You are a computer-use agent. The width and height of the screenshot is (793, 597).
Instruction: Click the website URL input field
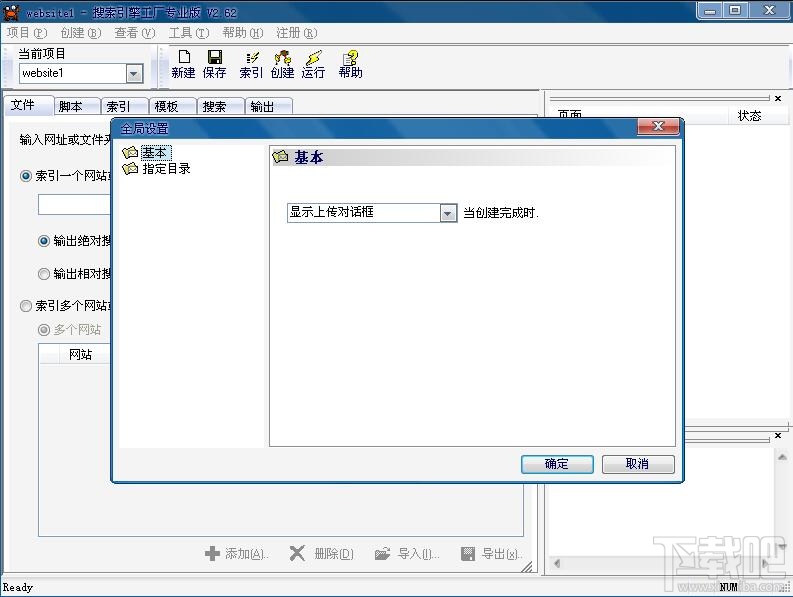[x=75, y=204]
